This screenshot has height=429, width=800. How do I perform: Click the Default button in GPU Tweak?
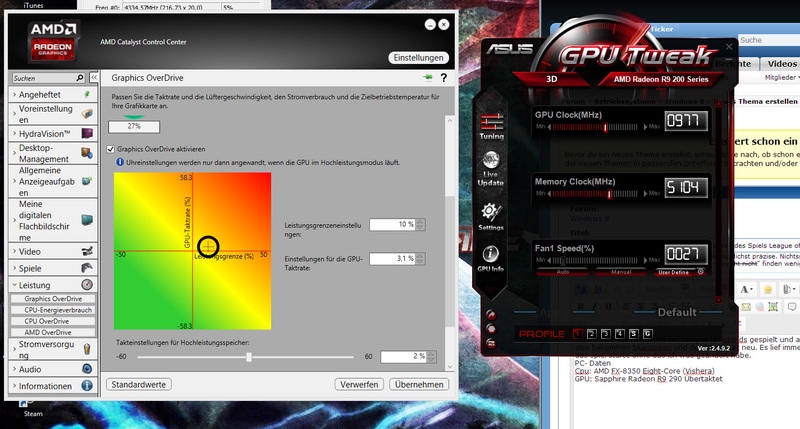pyautogui.click(x=677, y=312)
